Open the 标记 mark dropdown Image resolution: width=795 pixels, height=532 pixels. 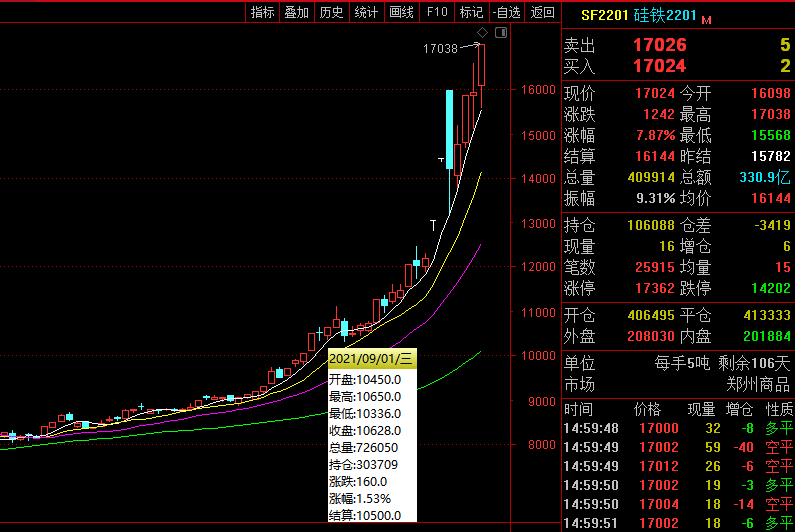(470, 12)
